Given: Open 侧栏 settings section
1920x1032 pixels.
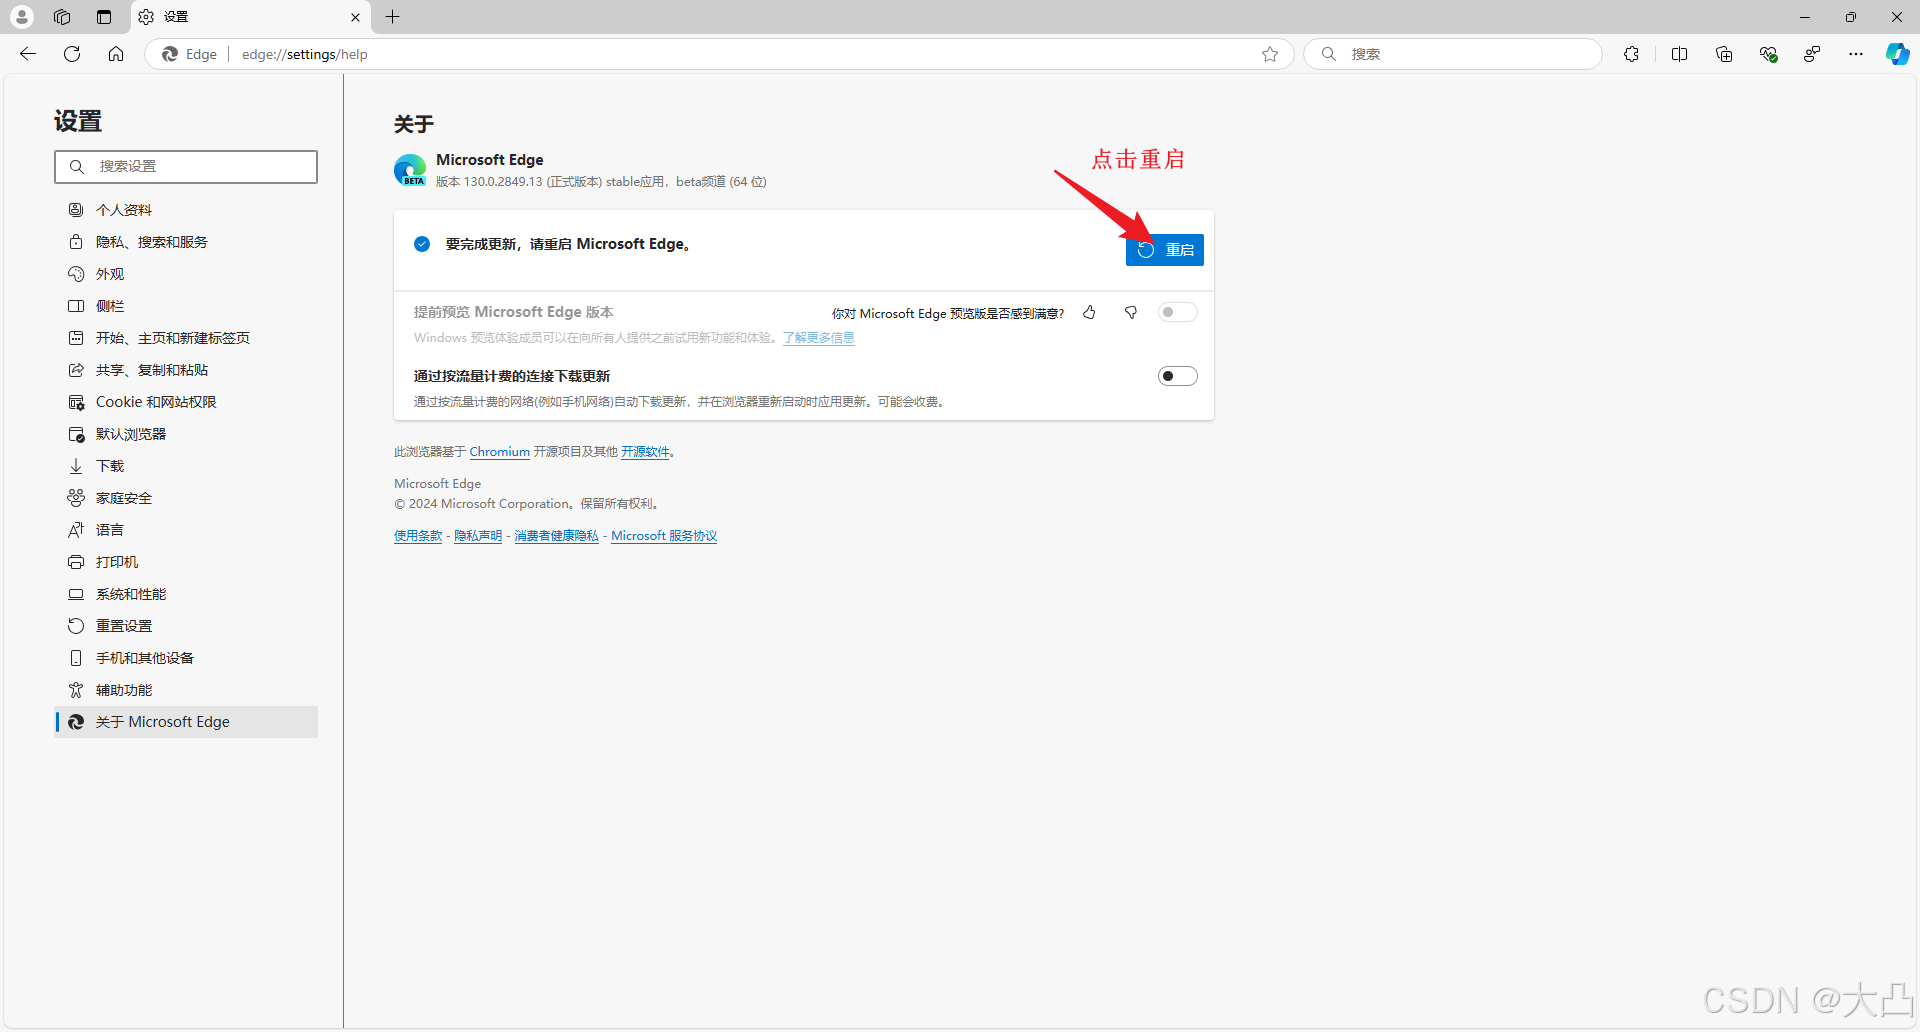Looking at the screenshot, I should (x=186, y=306).
